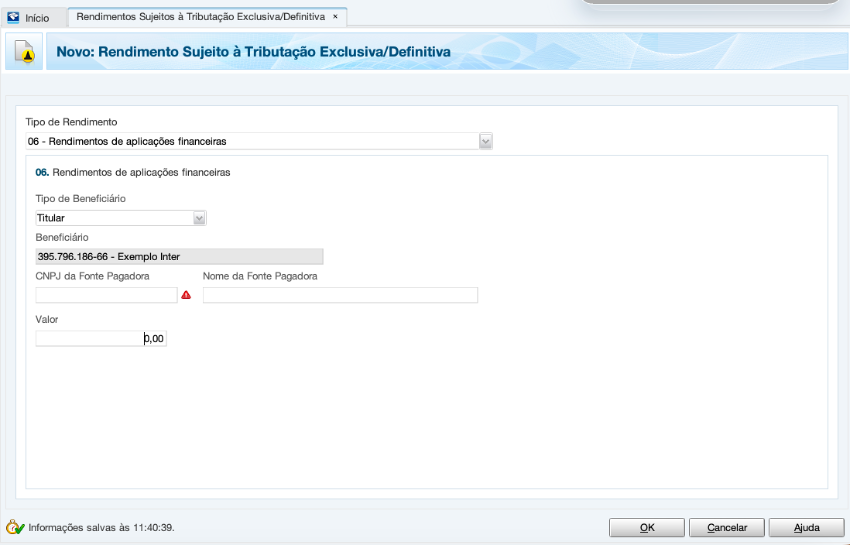Image resolution: width=850 pixels, height=546 pixels.
Task: Click the 'Informações salvas às 11:40:39.' status text
Action: [101, 528]
